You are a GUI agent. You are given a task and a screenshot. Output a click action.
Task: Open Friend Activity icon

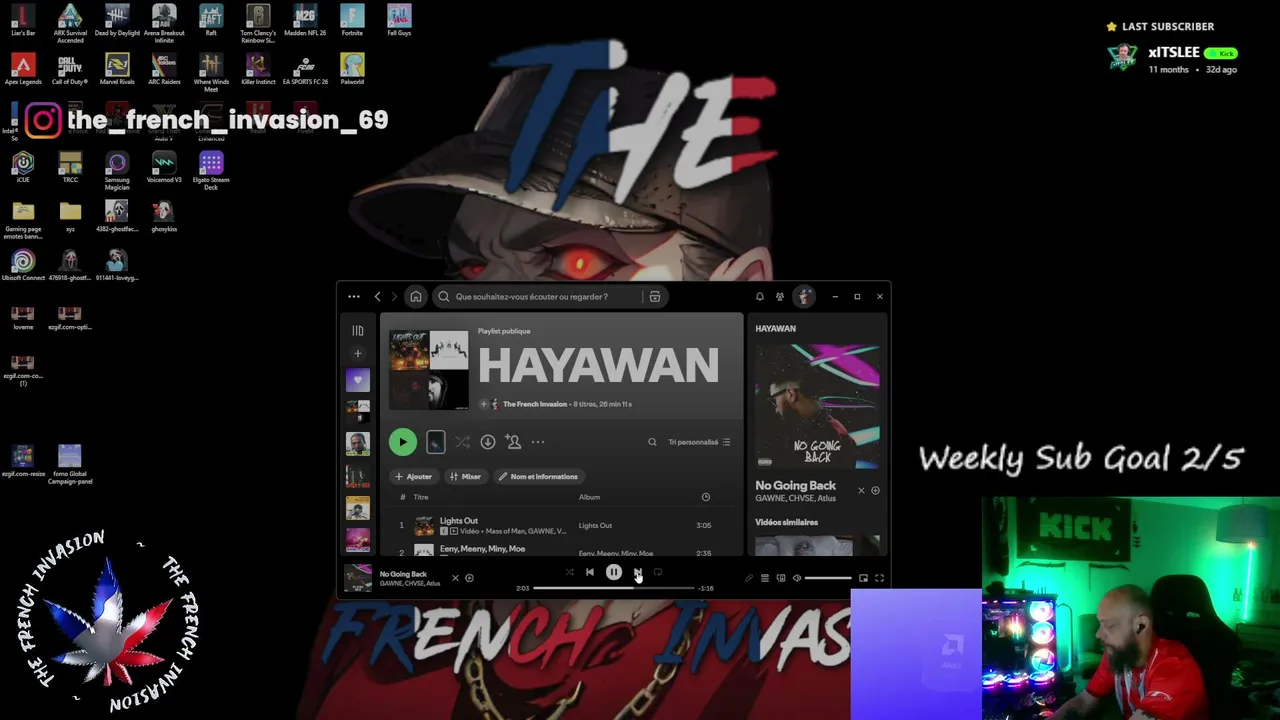coord(780,296)
